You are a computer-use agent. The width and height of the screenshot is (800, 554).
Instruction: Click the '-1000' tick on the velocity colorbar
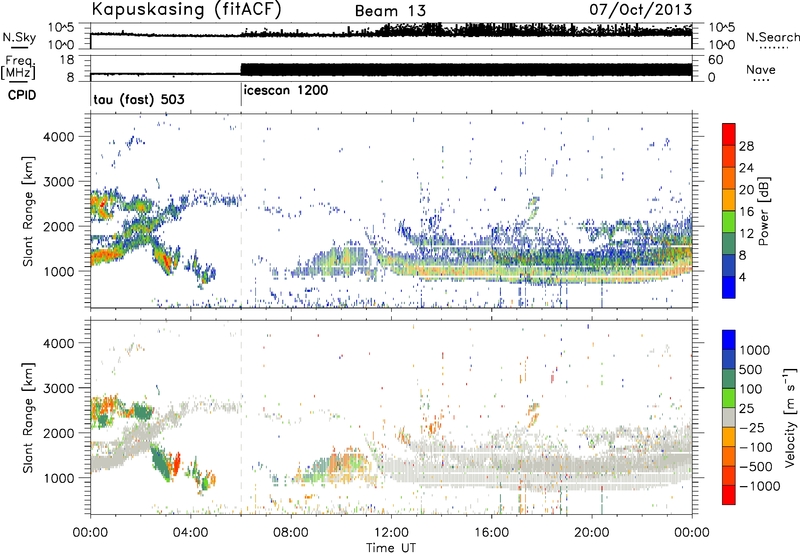click(x=759, y=486)
